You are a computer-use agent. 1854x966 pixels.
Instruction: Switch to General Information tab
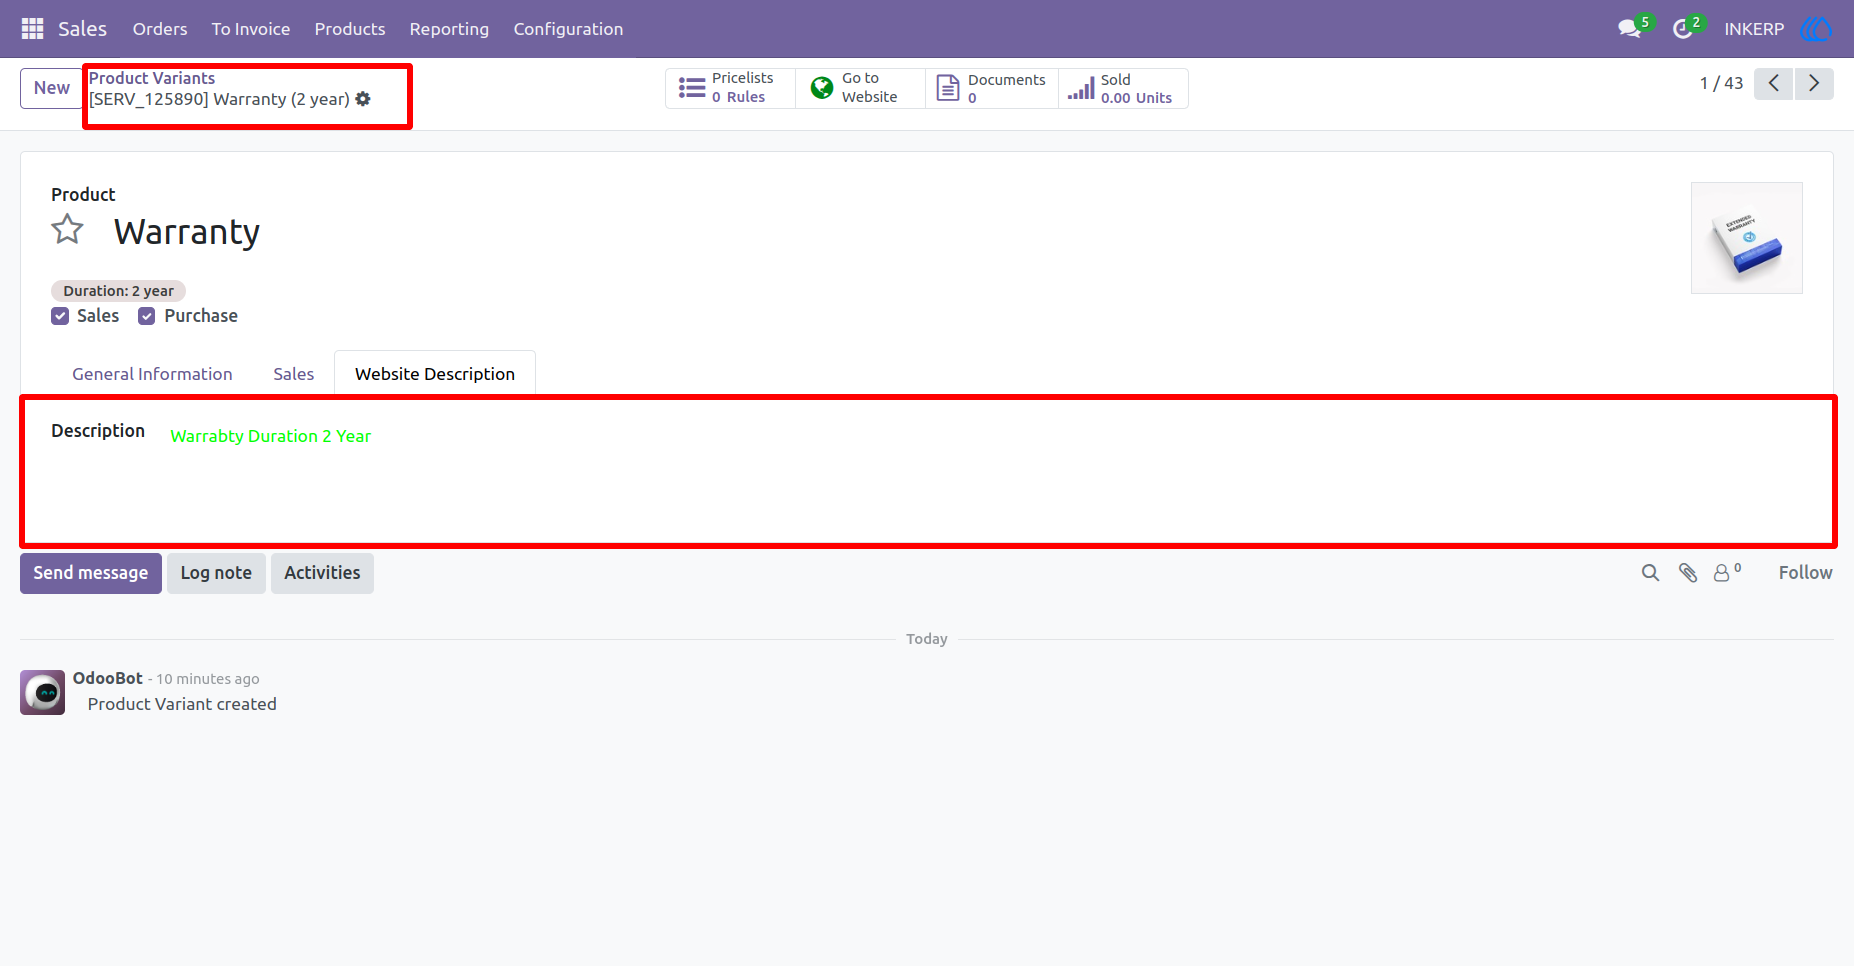pyautogui.click(x=152, y=374)
